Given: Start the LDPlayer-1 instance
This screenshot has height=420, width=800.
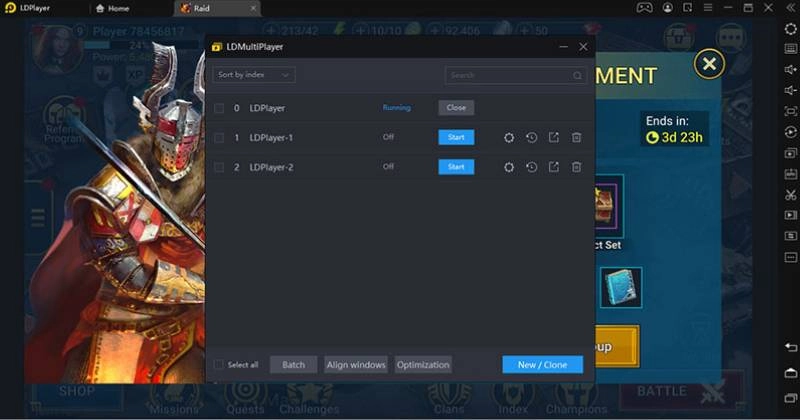Looking at the screenshot, I should [456, 137].
